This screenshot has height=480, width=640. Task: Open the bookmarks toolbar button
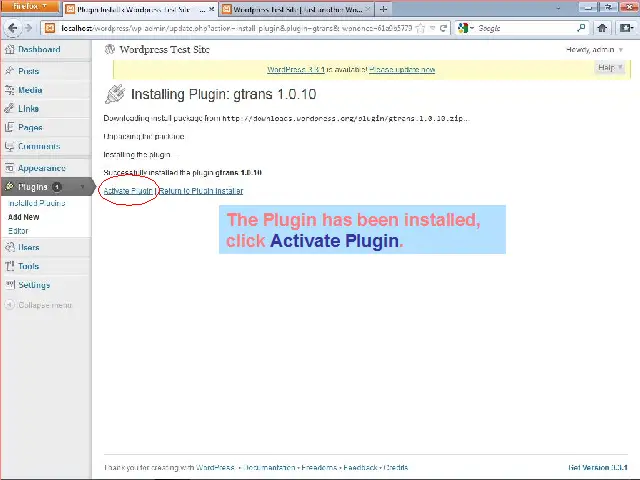click(626, 28)
